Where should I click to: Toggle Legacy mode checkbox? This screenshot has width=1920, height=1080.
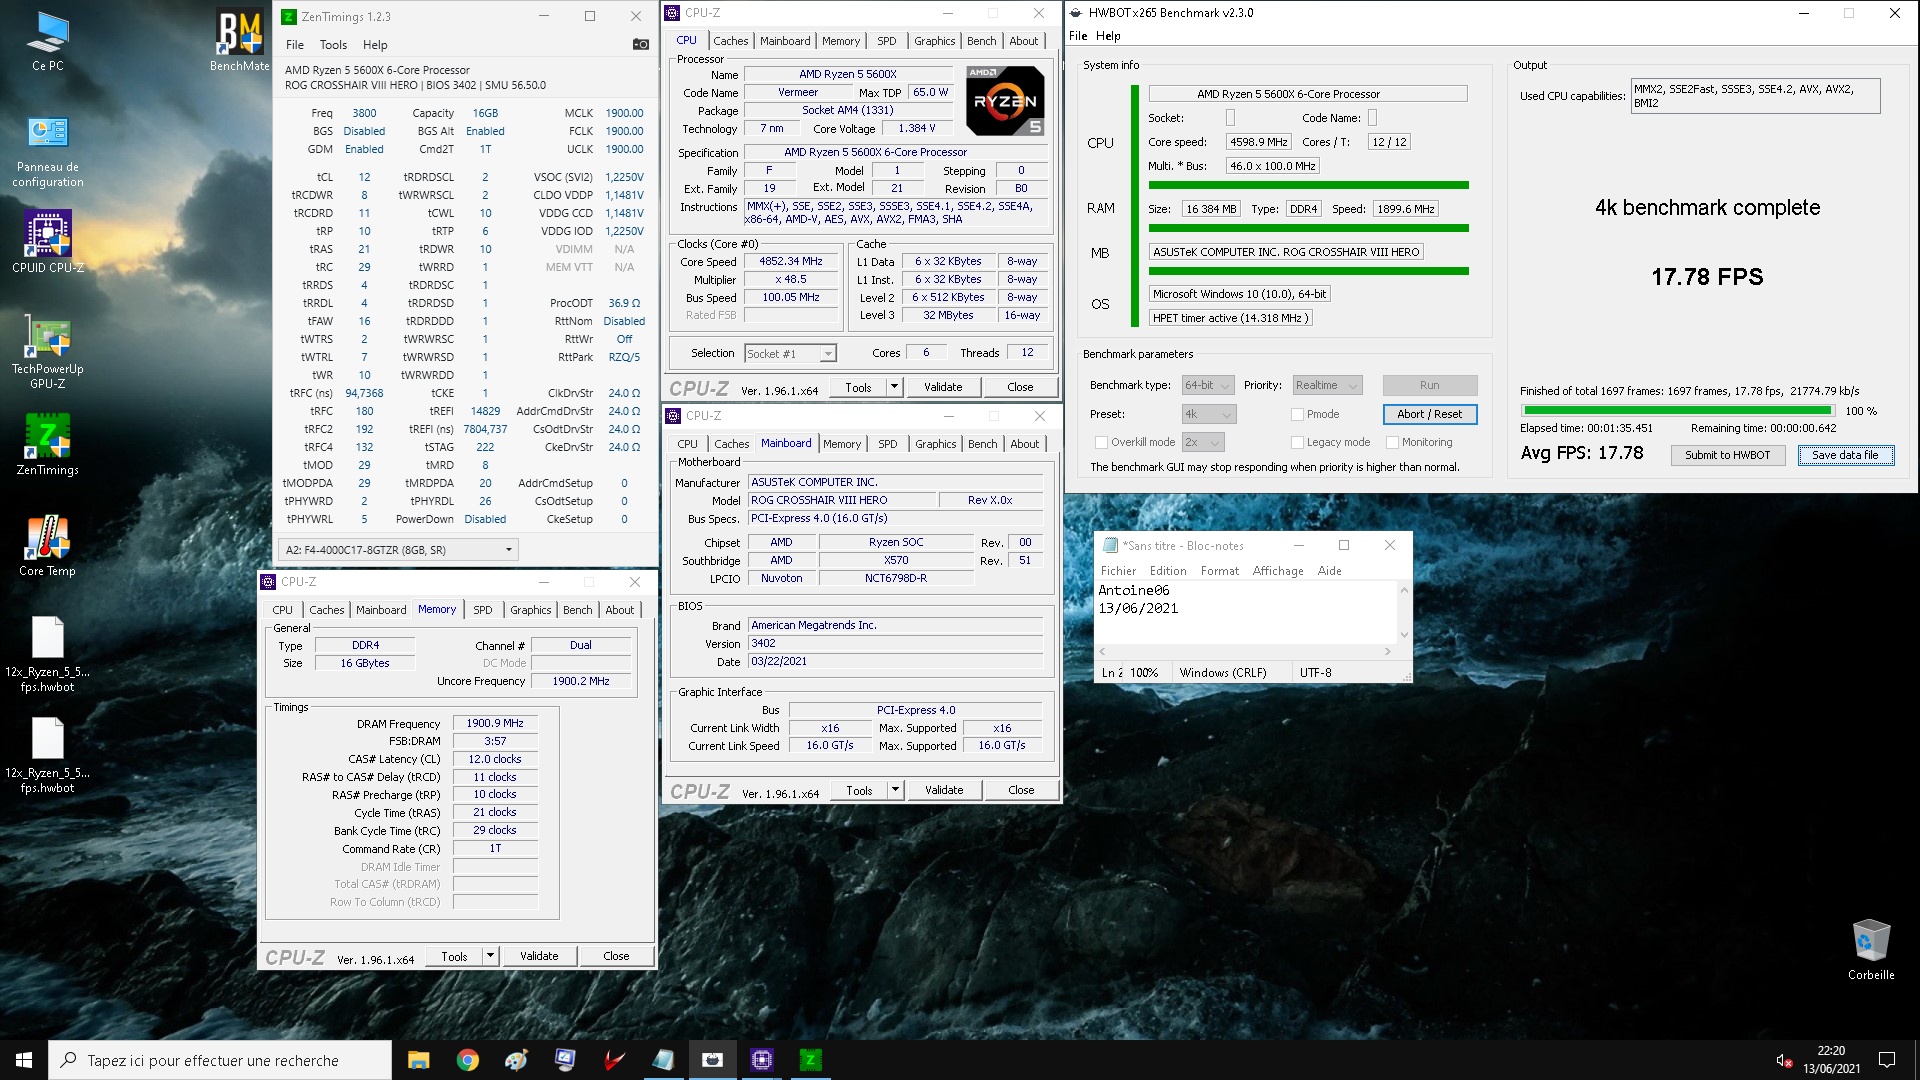click(1297, 442)
